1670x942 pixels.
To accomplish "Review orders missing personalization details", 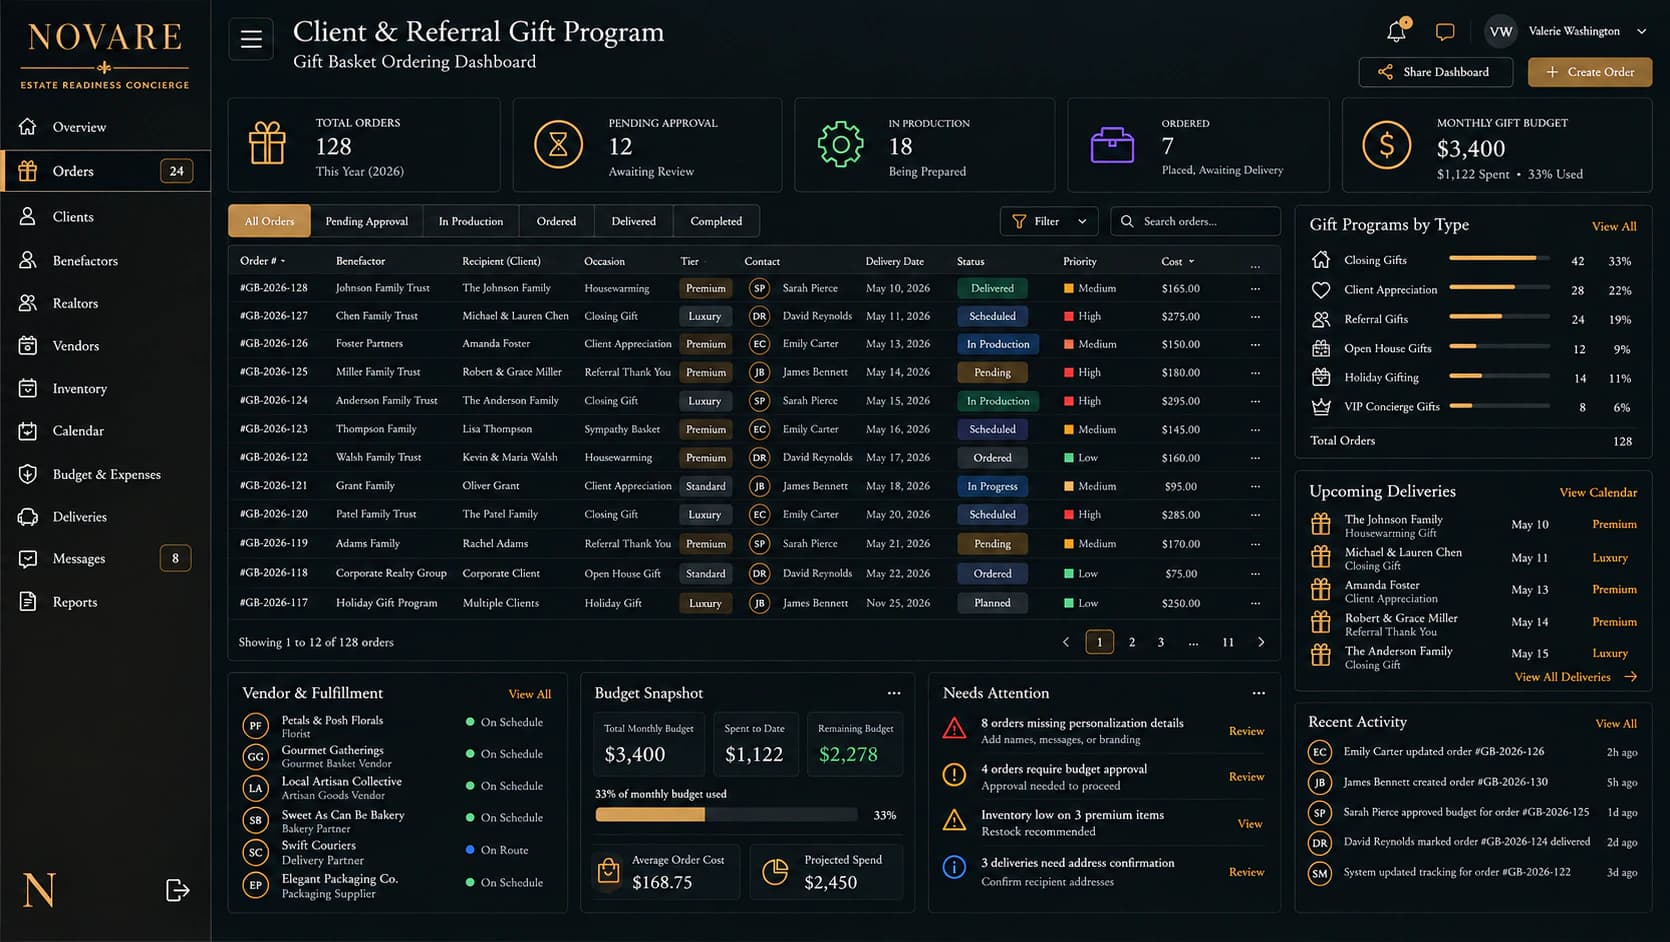I will tap(1246, 731).
